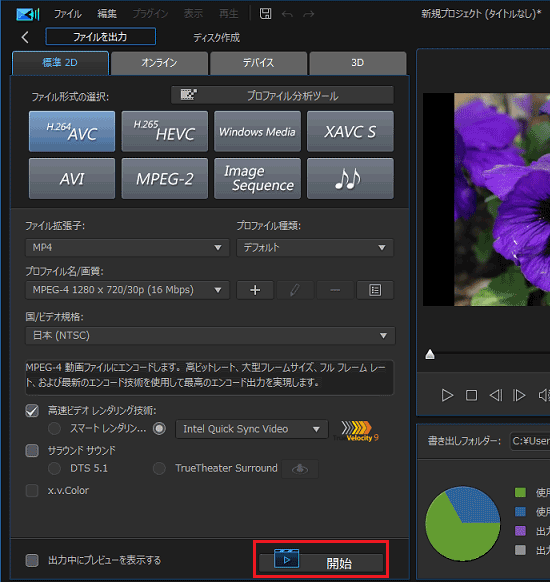Image resolution: width=550 pixels, height=582 pixels.
Task: Stop the preview playback
Action: click(x=471, y=395)
